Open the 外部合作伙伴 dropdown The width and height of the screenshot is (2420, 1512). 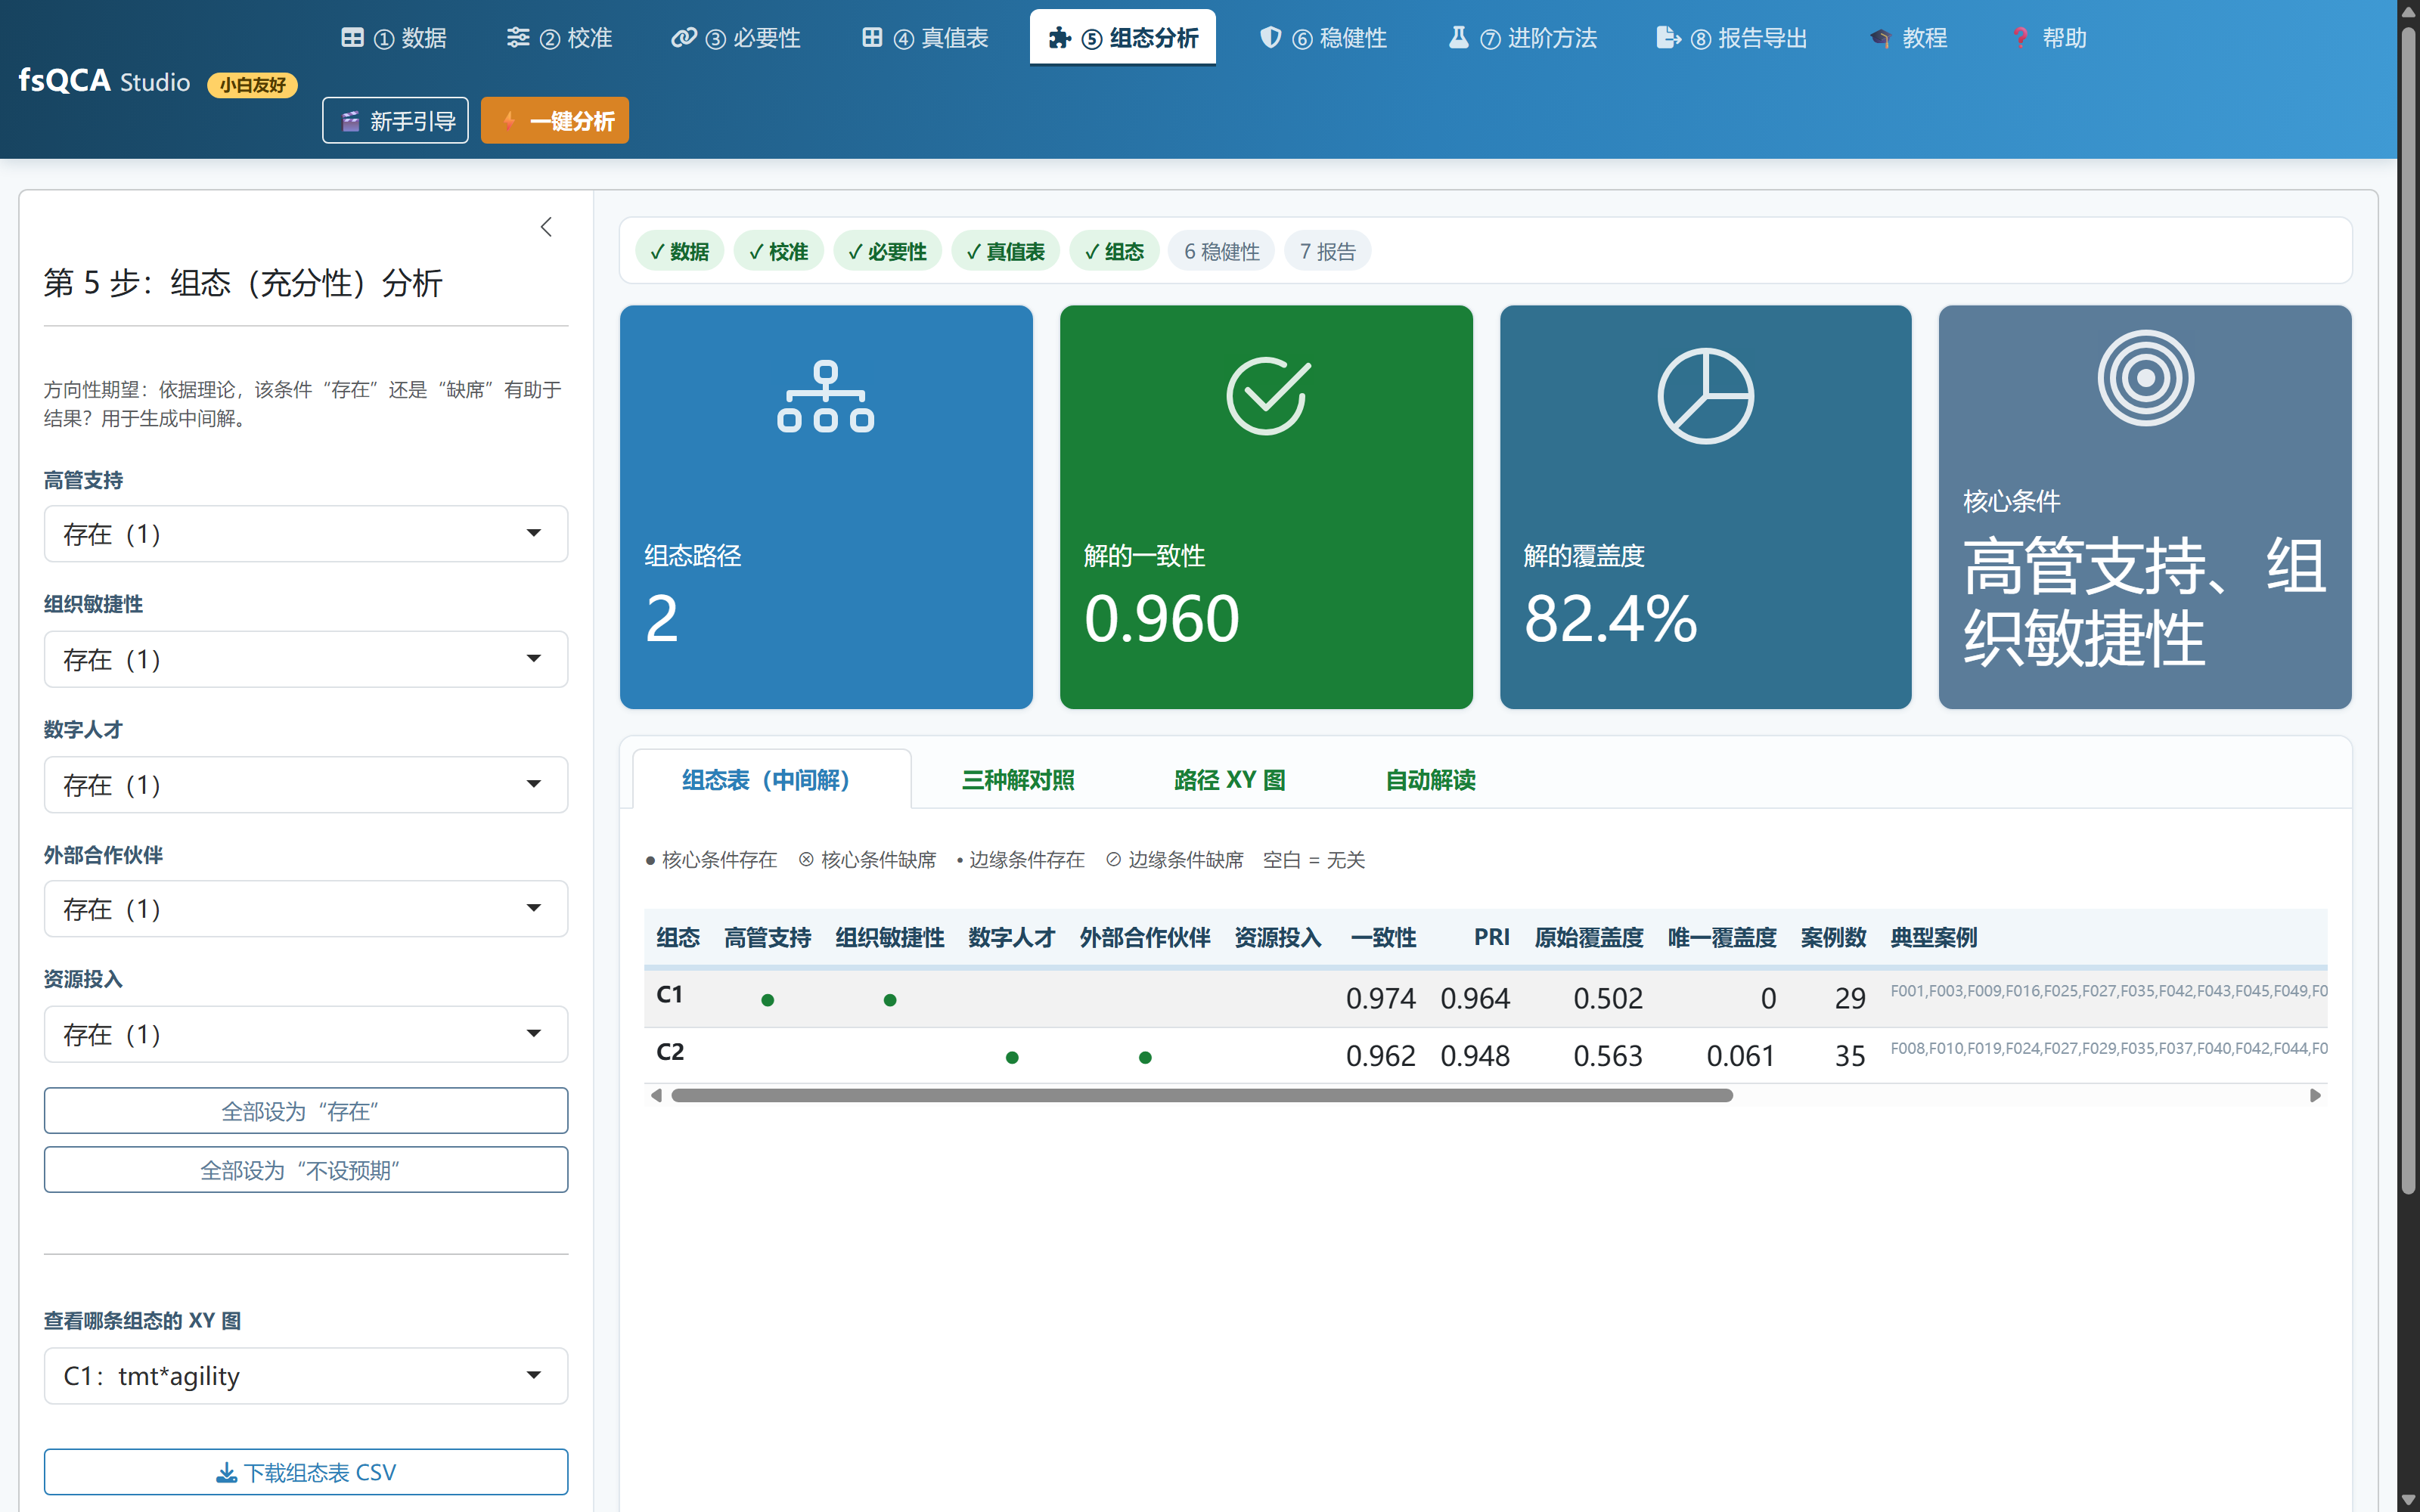pos(306,909)
